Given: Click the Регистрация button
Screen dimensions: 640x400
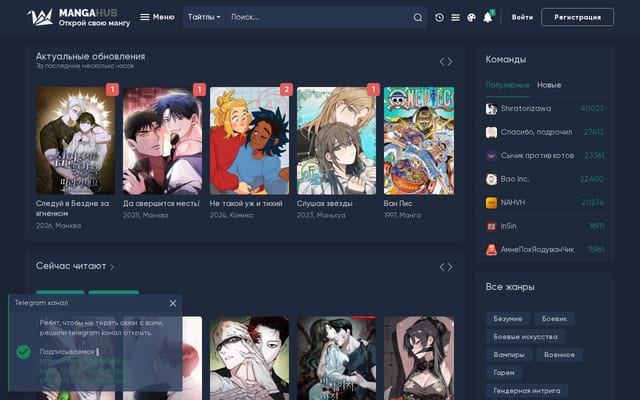Looking at the screenshot, I should click(x=578, y=17).
